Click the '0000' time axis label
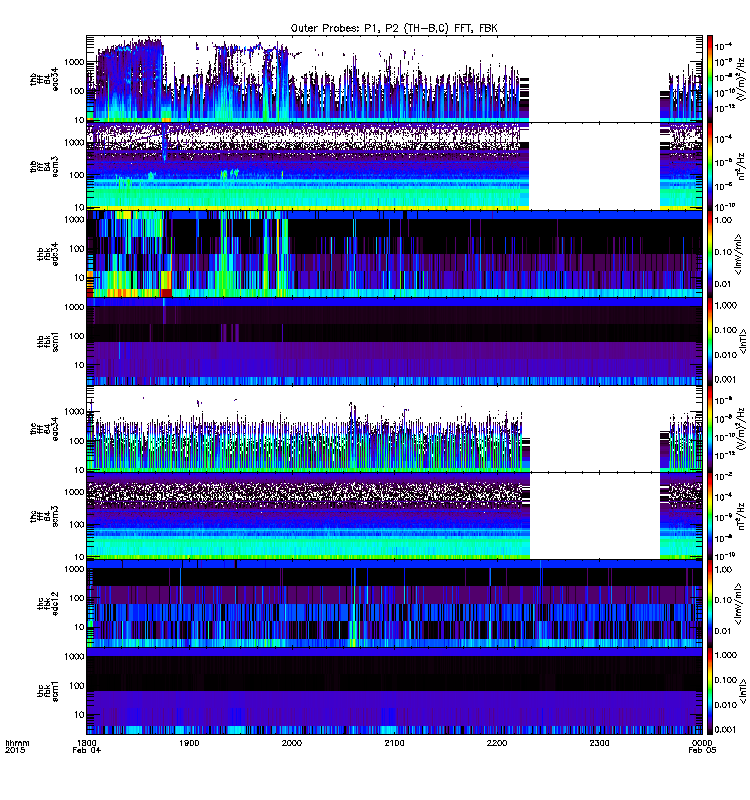Viewport: 750px width, 800px height. coord(702,743)
